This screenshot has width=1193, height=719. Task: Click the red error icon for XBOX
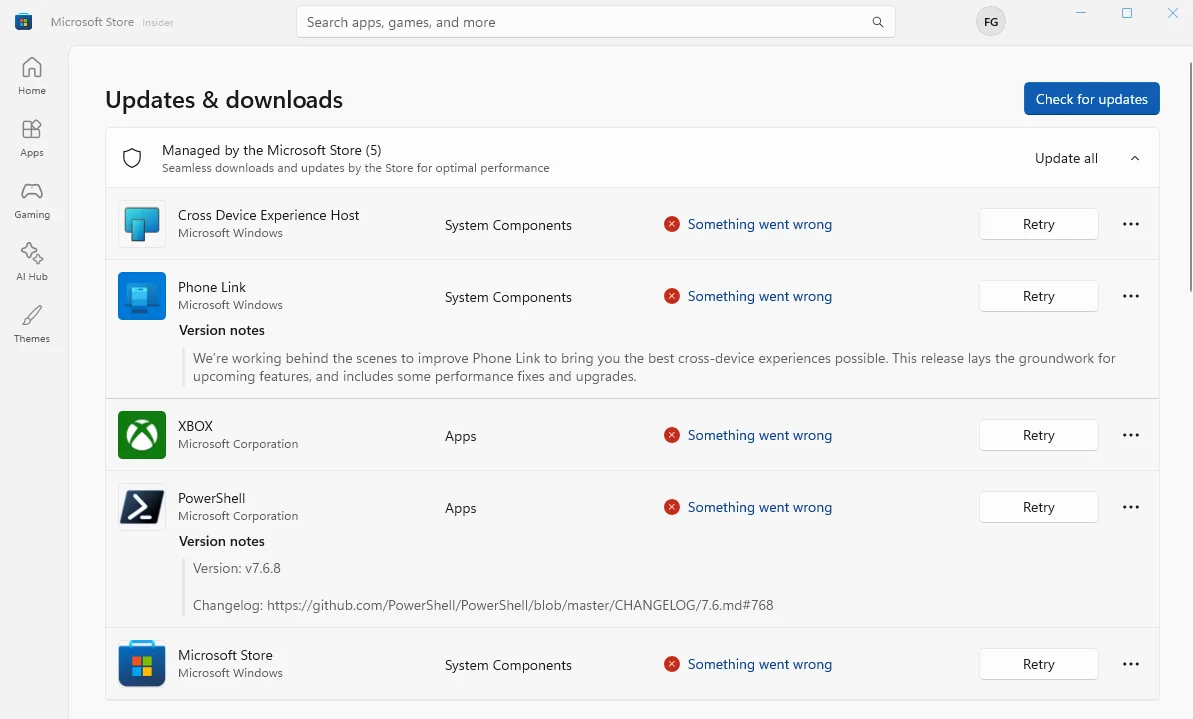click(671, 435)
